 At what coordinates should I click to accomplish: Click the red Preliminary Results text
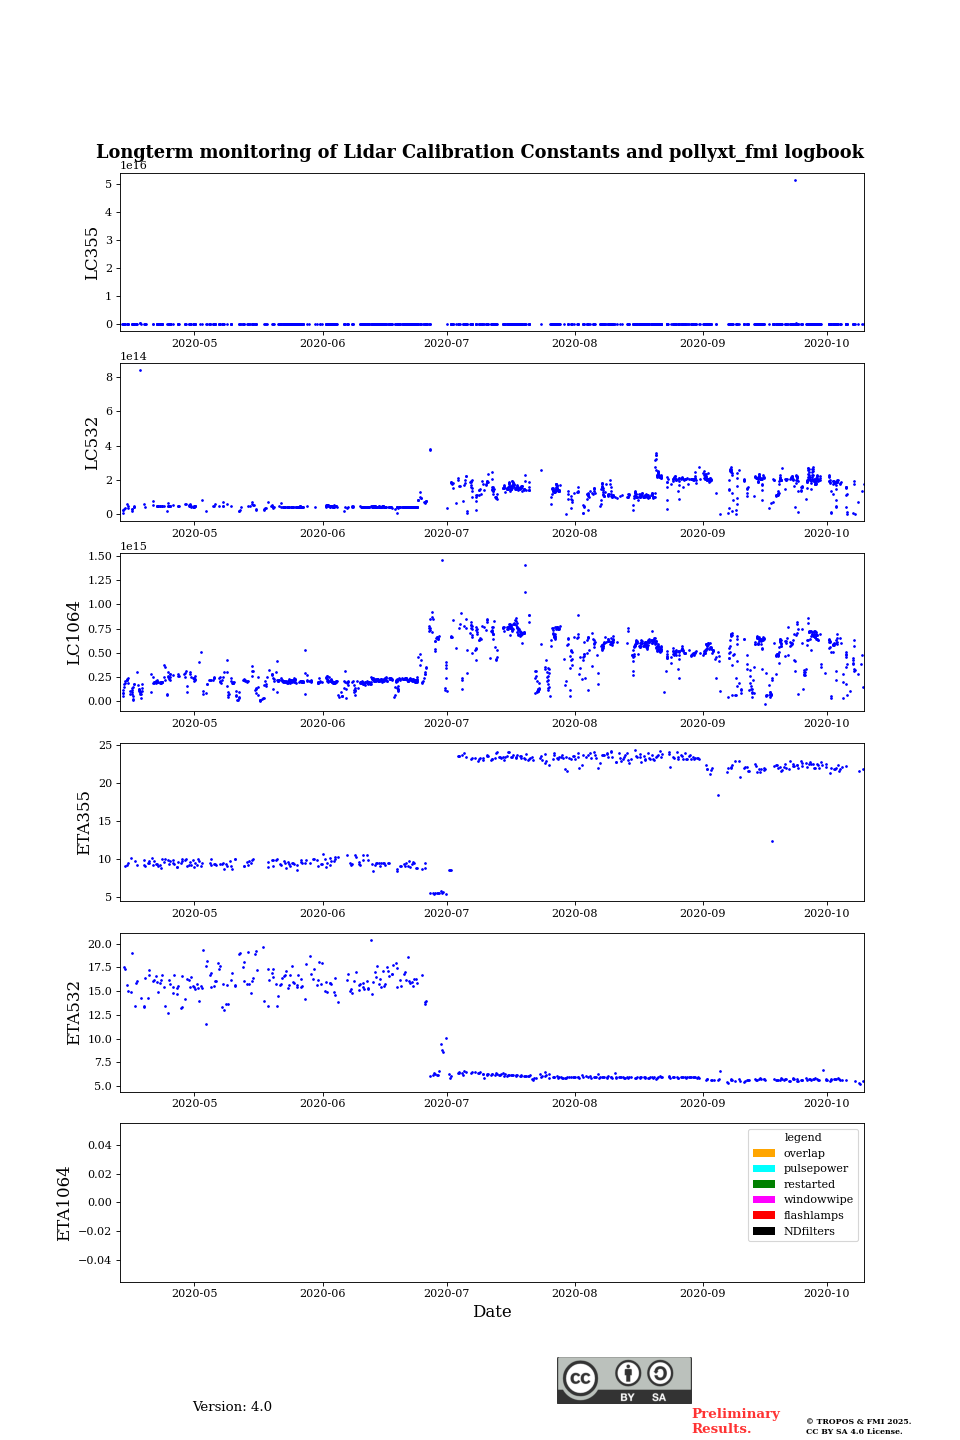coord(735,1421)
